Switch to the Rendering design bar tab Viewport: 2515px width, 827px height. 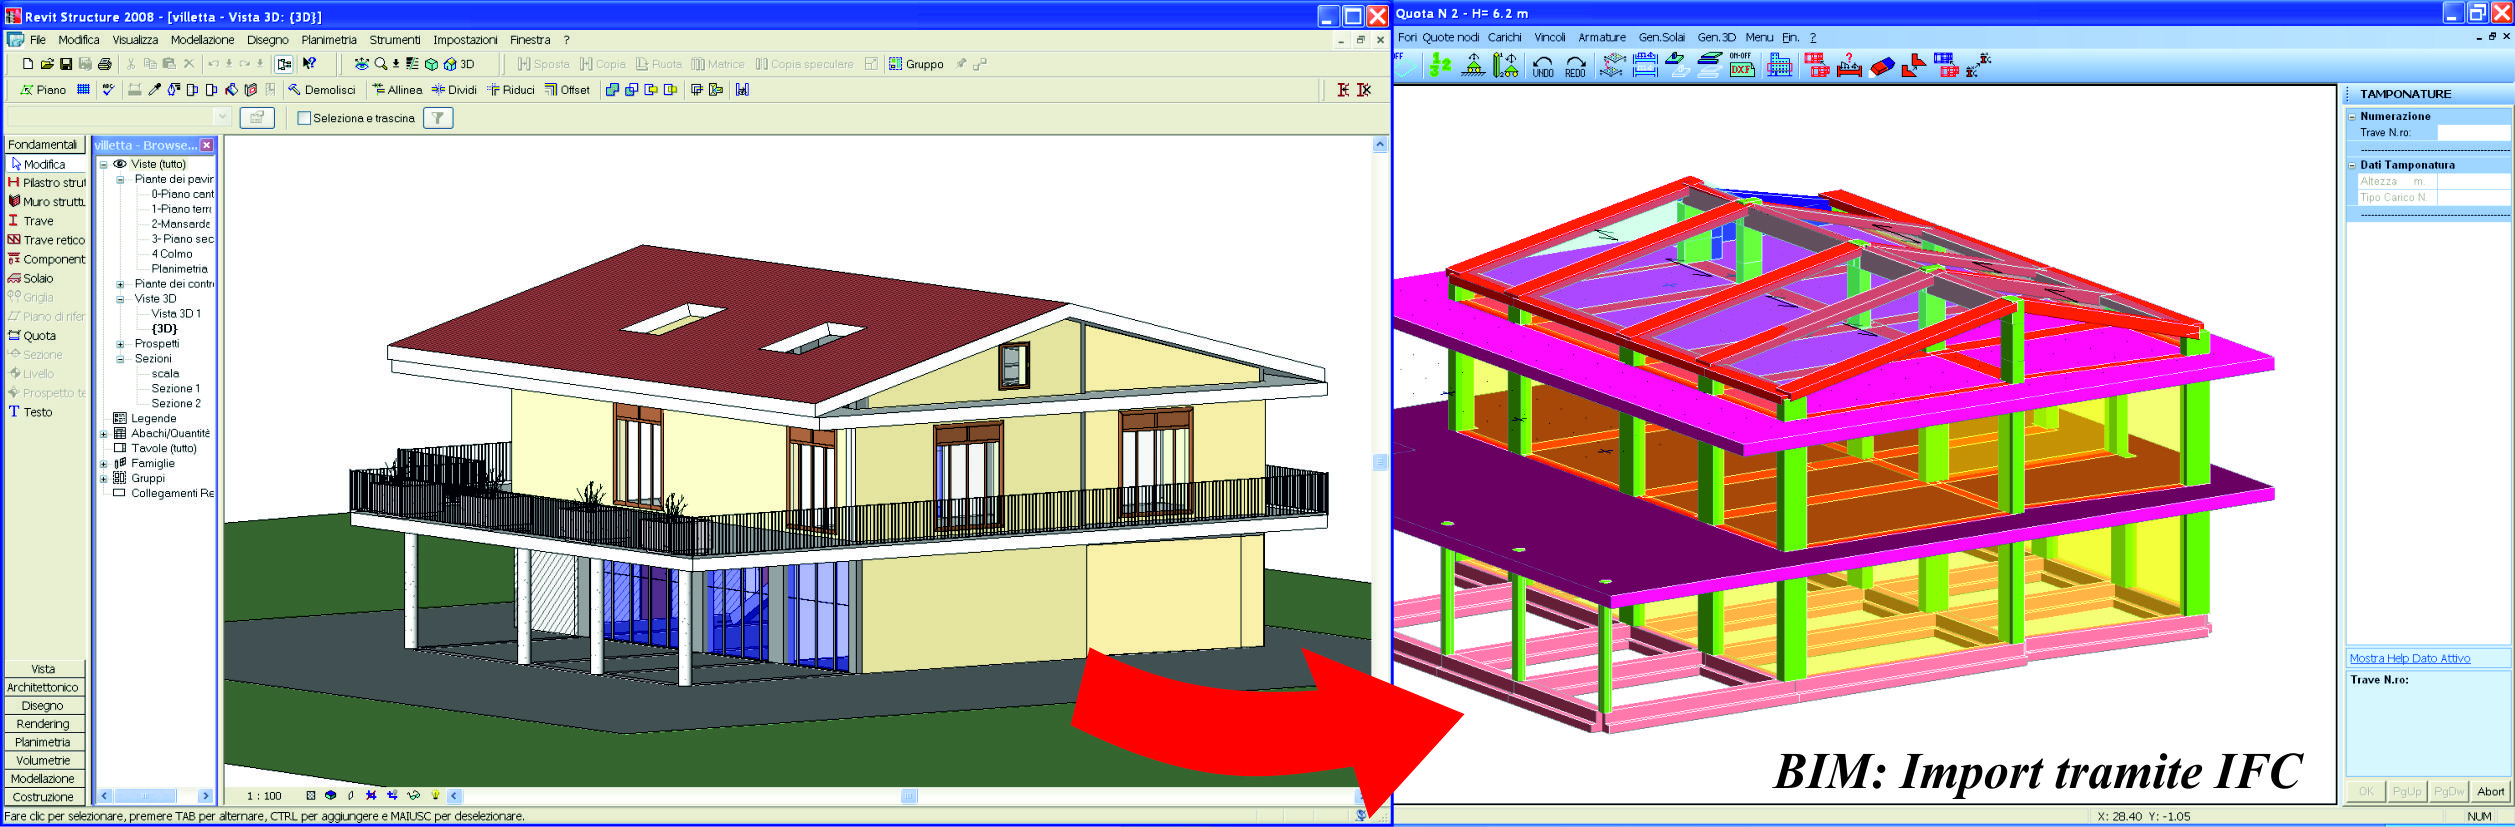pos(43,724)
